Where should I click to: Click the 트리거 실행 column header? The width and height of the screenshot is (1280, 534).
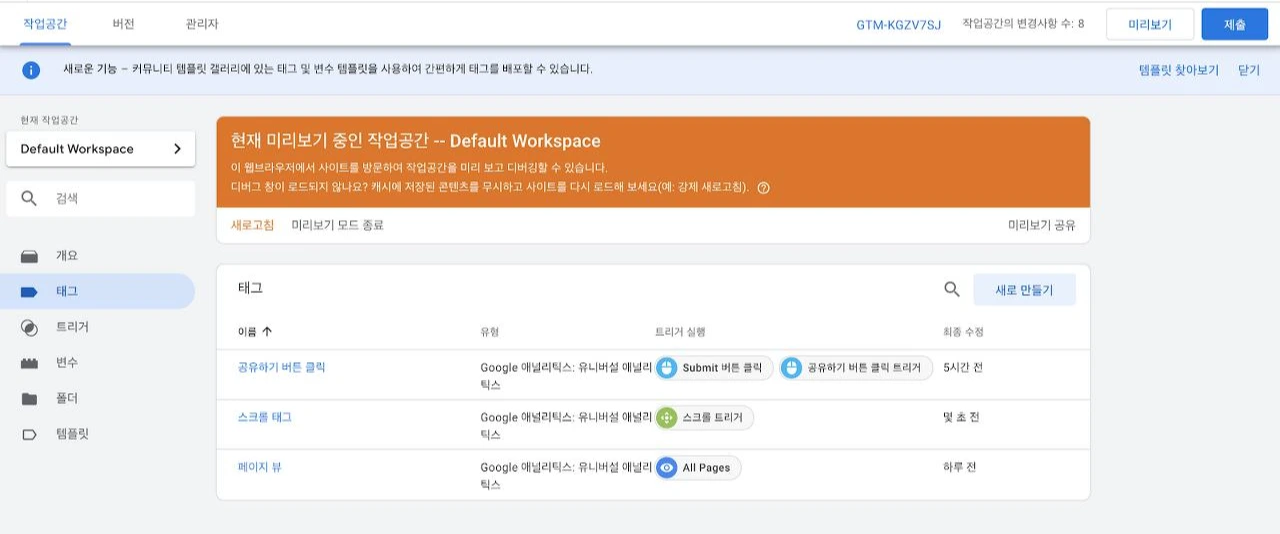(x=680, y=332)
